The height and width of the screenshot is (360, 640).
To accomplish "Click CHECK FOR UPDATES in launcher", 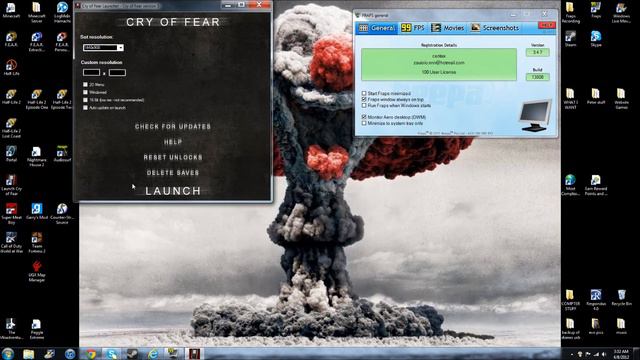I will (173, 127).
